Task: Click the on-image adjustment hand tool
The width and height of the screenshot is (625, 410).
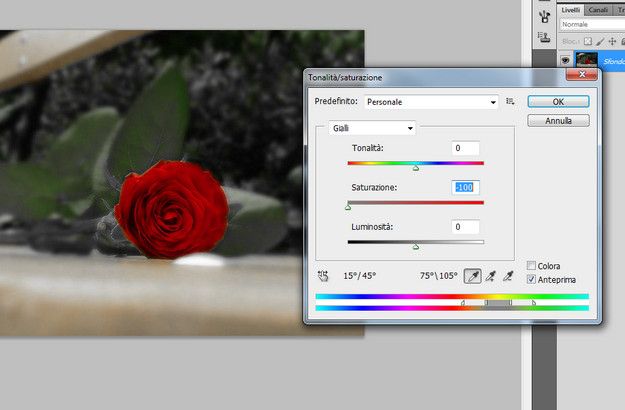Action: click(323, 275)
